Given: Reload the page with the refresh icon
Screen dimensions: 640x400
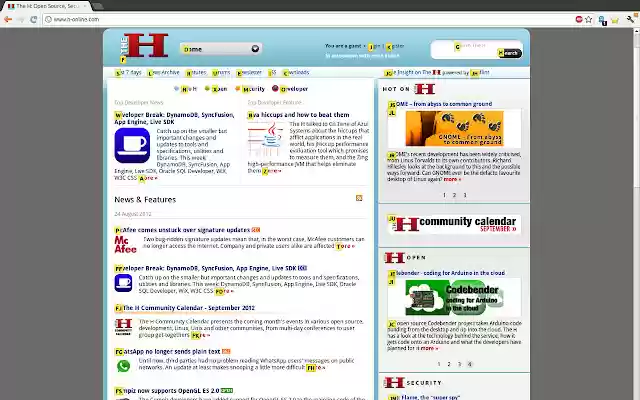Looking at the screenshot, I should click(x=33, y=19).
